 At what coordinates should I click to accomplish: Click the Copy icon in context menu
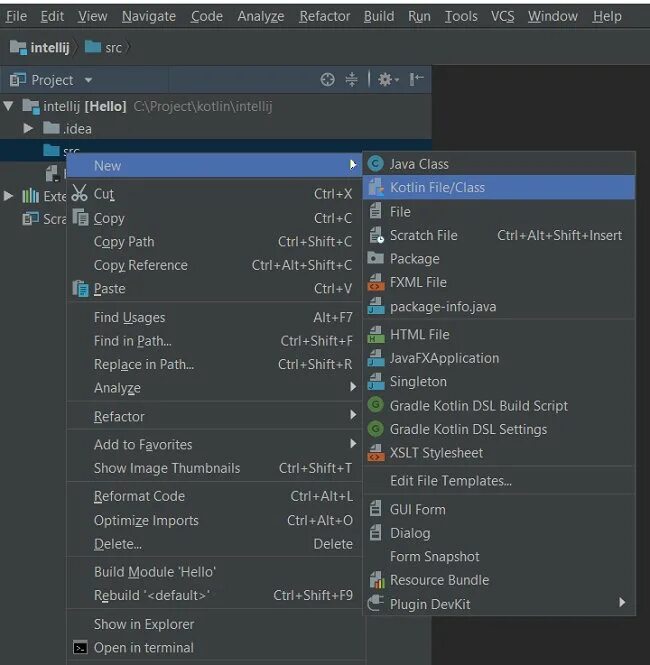click(x=80, y=218)
